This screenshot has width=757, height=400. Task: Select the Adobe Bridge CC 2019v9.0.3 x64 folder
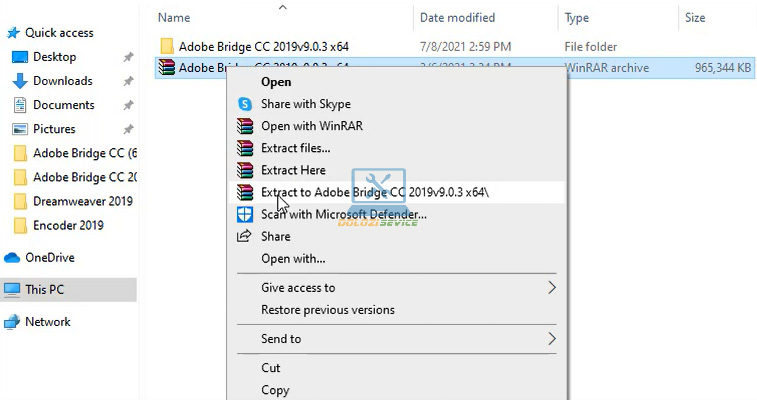(263, 46)
